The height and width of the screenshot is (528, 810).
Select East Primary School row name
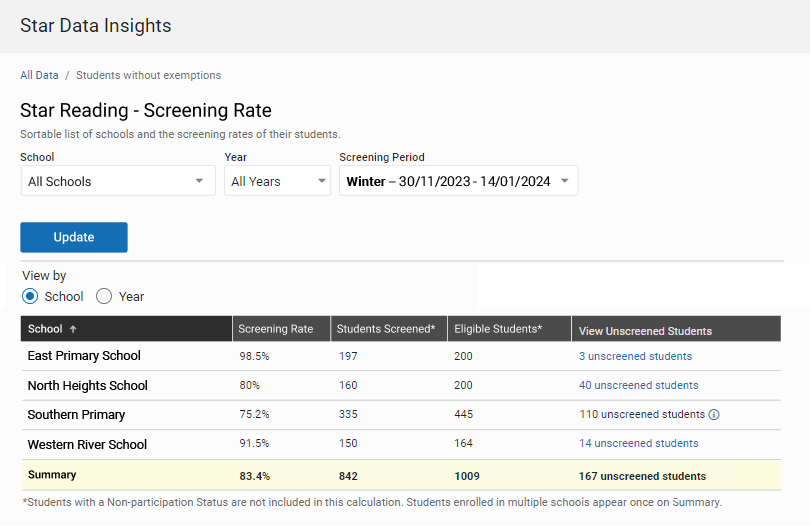pyautogui.click(x=84, y=356)
